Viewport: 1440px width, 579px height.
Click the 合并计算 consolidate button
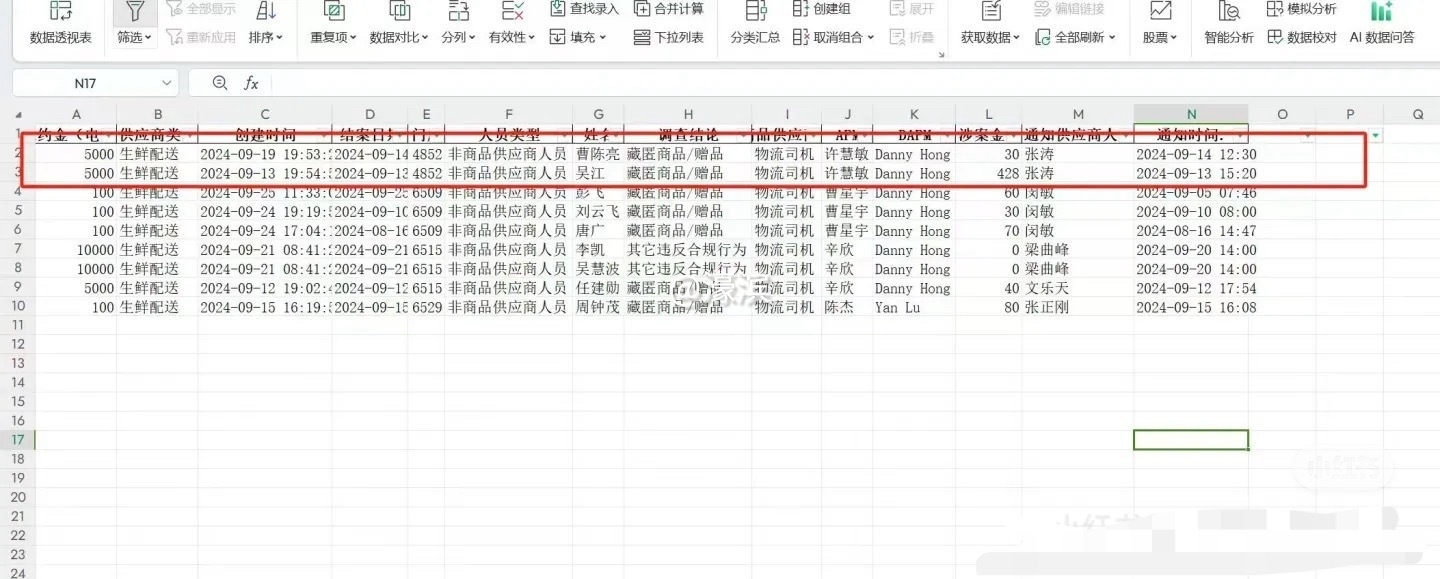[668, 9]
